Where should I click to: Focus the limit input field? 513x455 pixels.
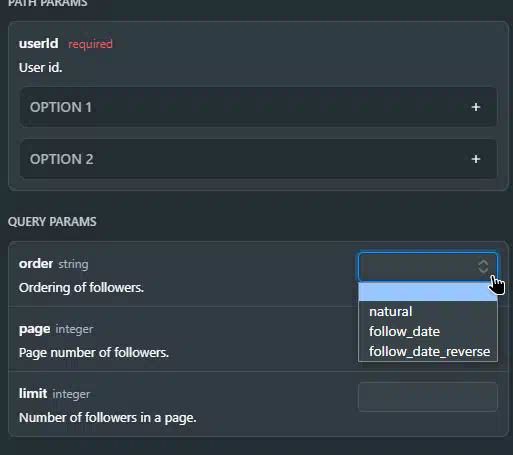[x=428, y=397]
